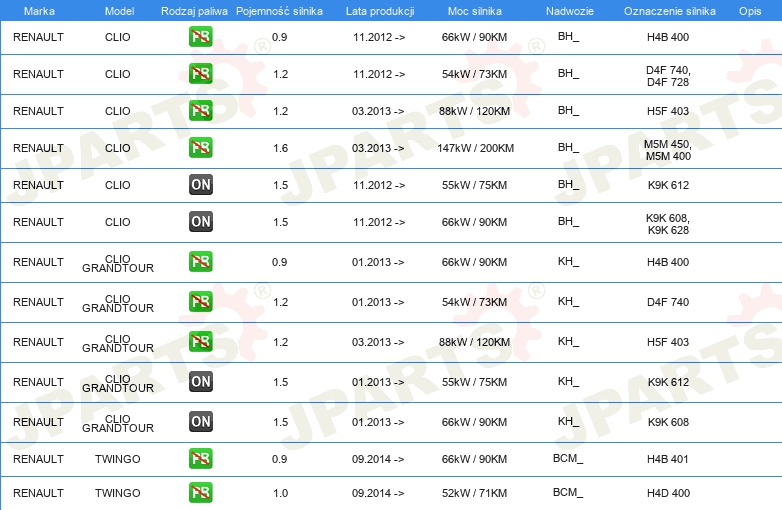782x510 pixels.
Task: Click capacity 0.9 in Twingo row
Action: pyautogui.click(x=279, y=459)
